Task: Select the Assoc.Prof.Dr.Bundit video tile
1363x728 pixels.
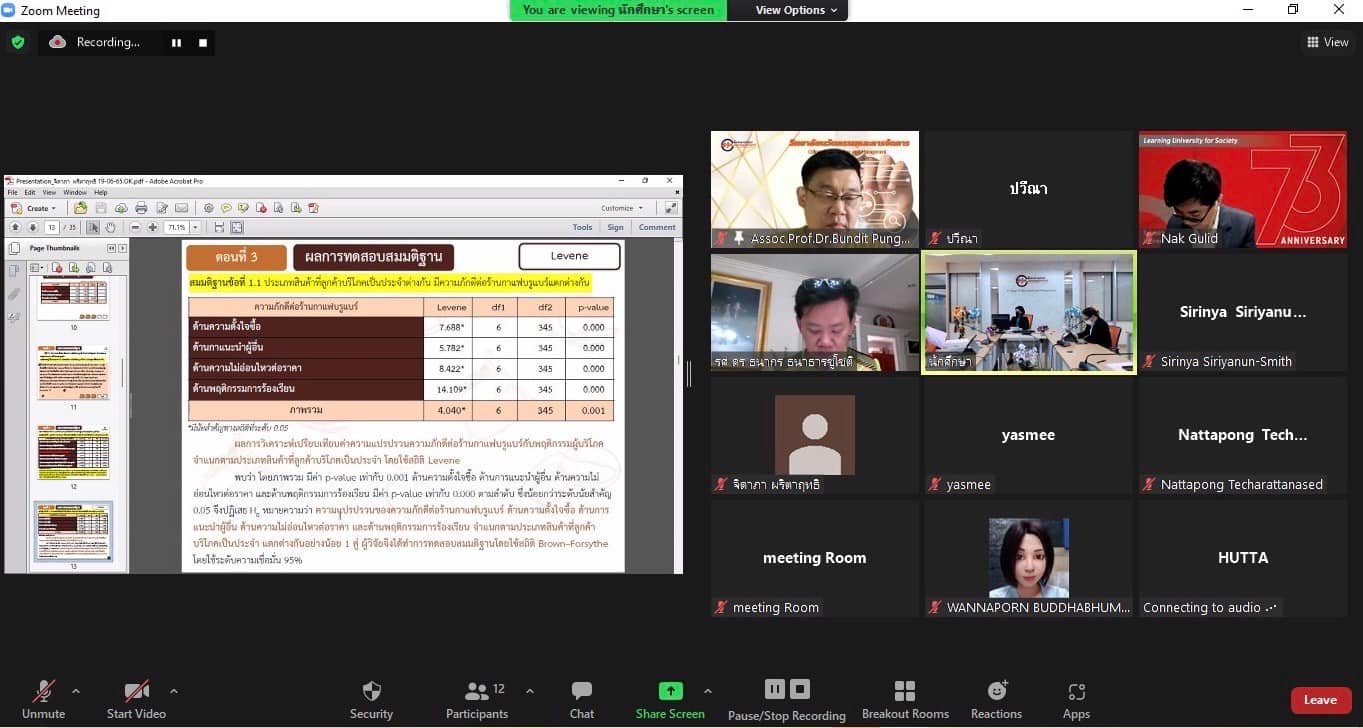Action: [x=814, y=189]
